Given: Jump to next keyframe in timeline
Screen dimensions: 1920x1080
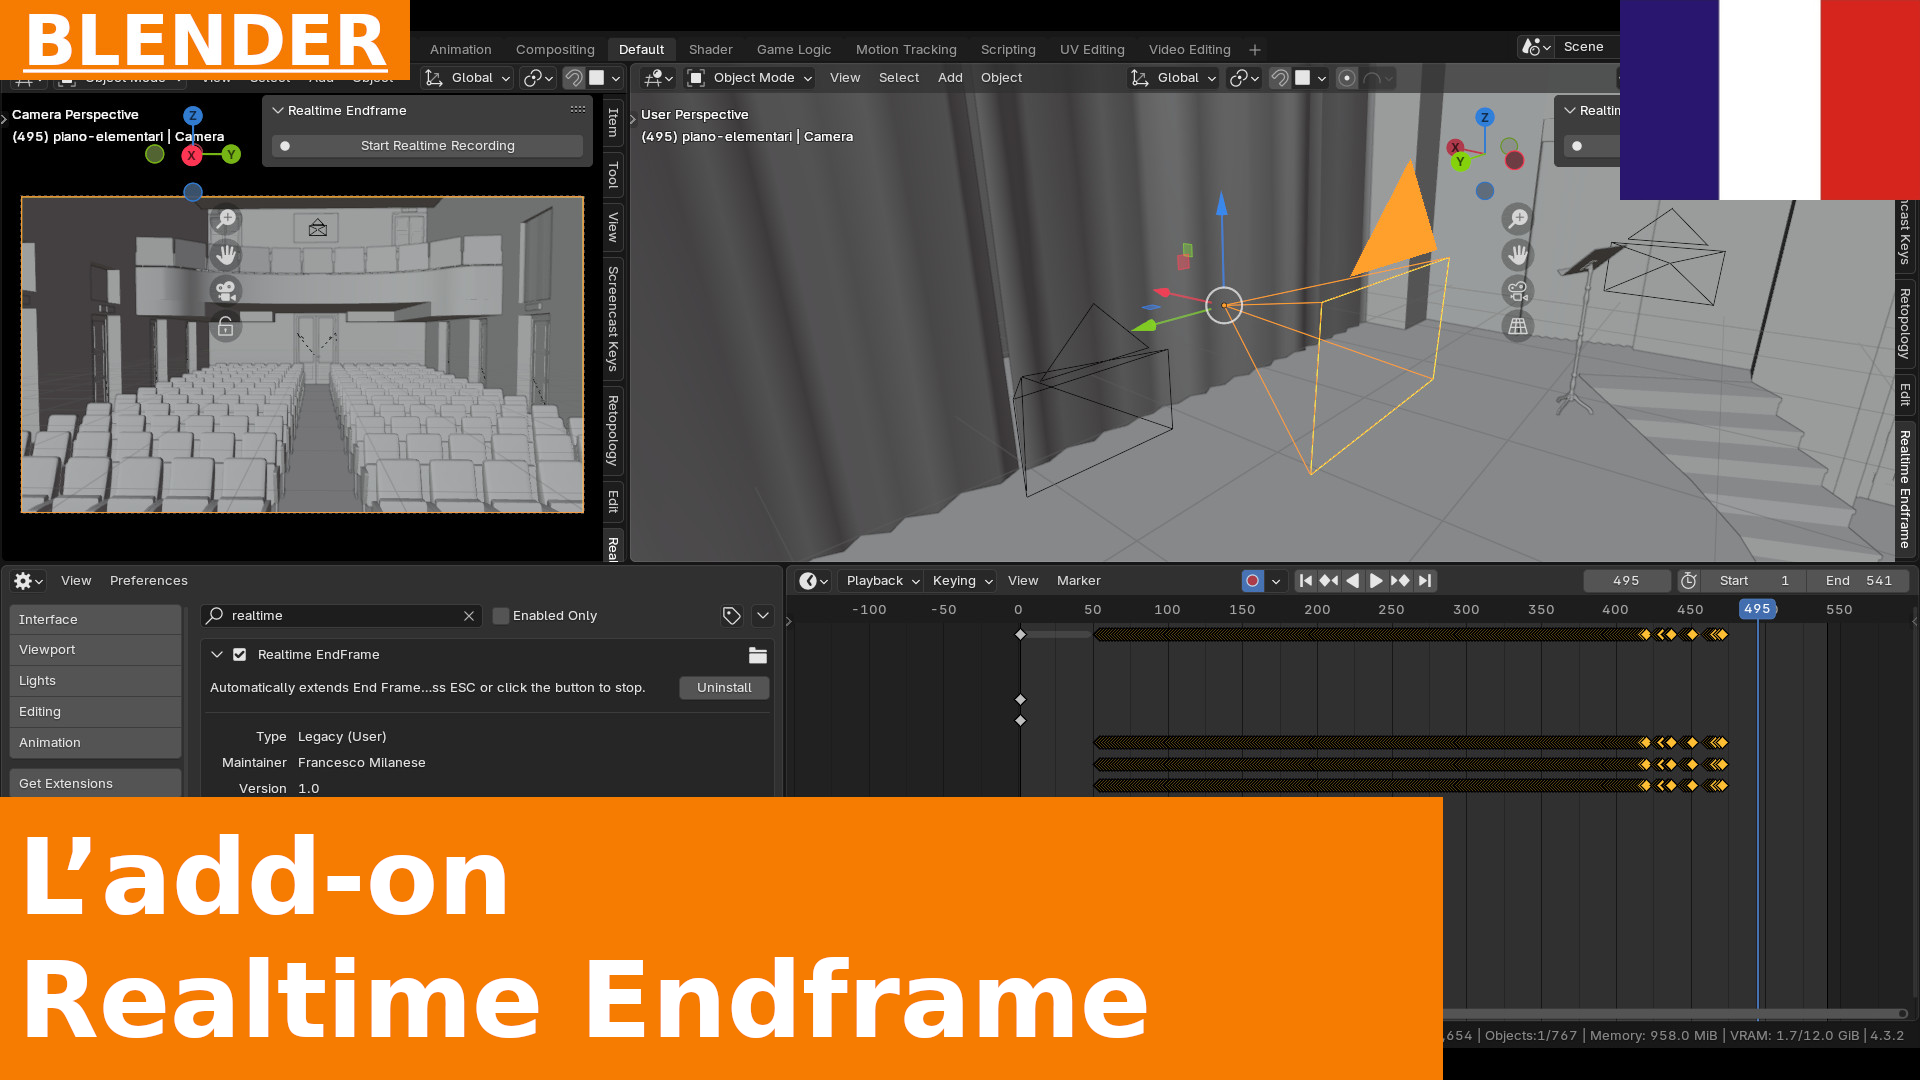Looking at the screenshot, I should tap(1400, 581).
